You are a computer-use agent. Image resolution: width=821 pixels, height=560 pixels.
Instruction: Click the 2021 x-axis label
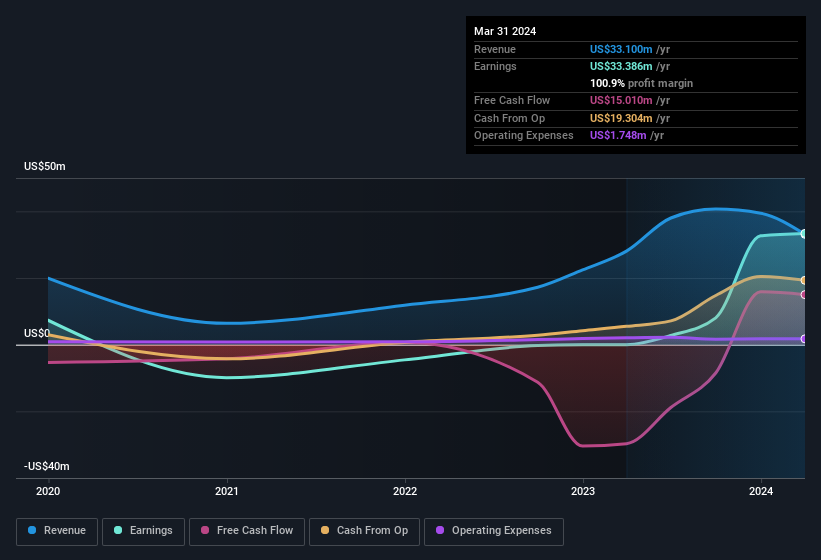227,491
